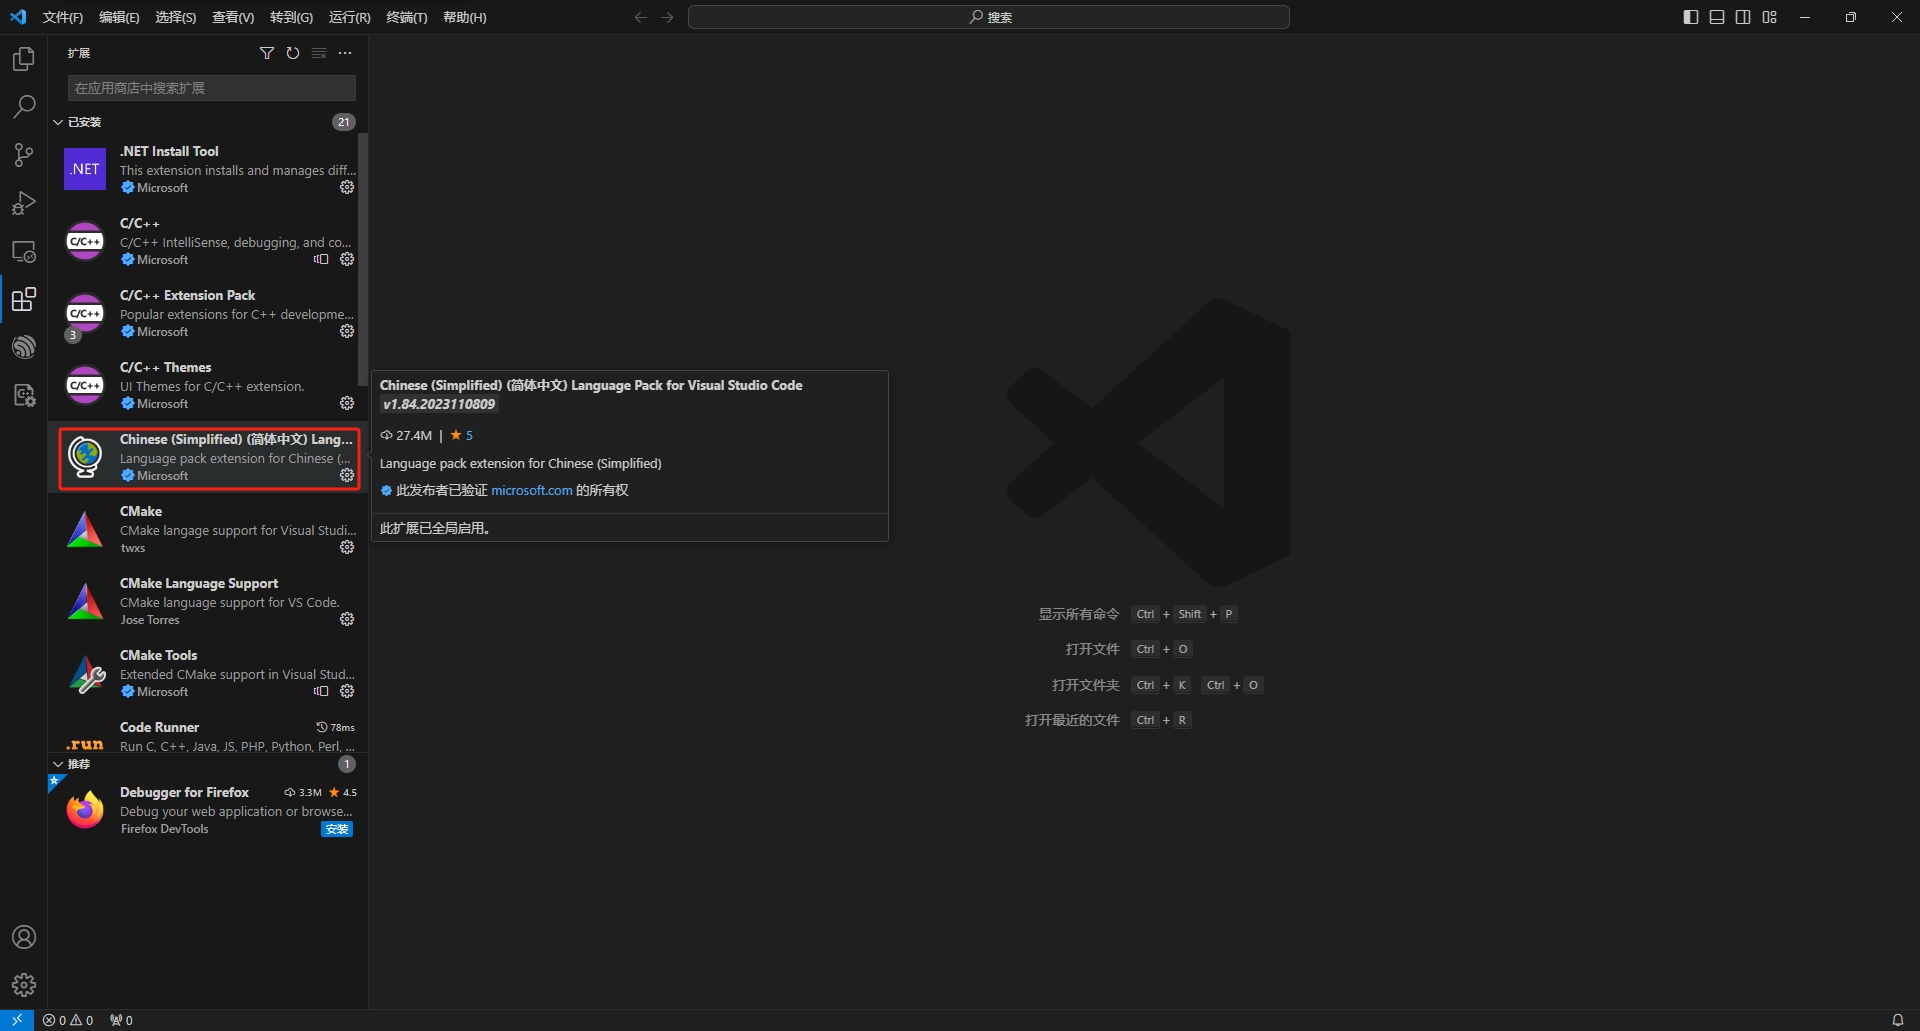Click the remote window status bar icon
Image resolution: width=1920 pixels, height=1031 pixels.
[x=17, y=1020]
